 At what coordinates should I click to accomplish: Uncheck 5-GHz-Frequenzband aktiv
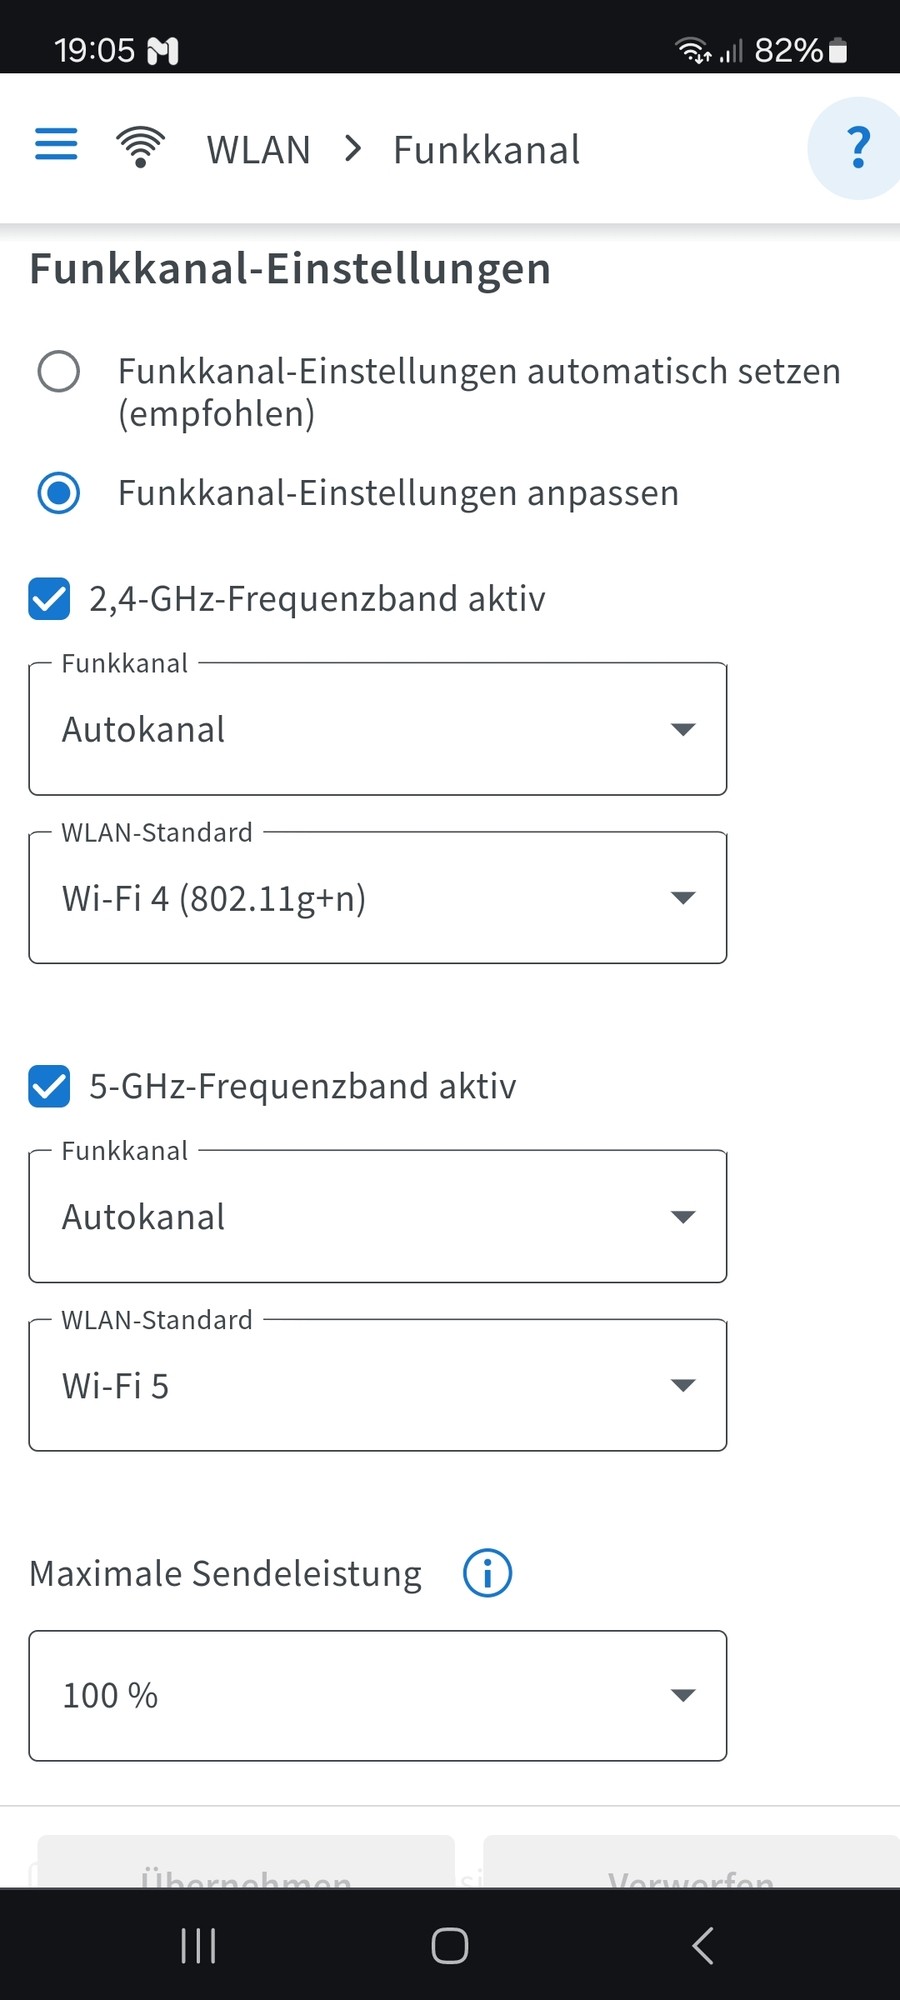tap(49, 1086)
